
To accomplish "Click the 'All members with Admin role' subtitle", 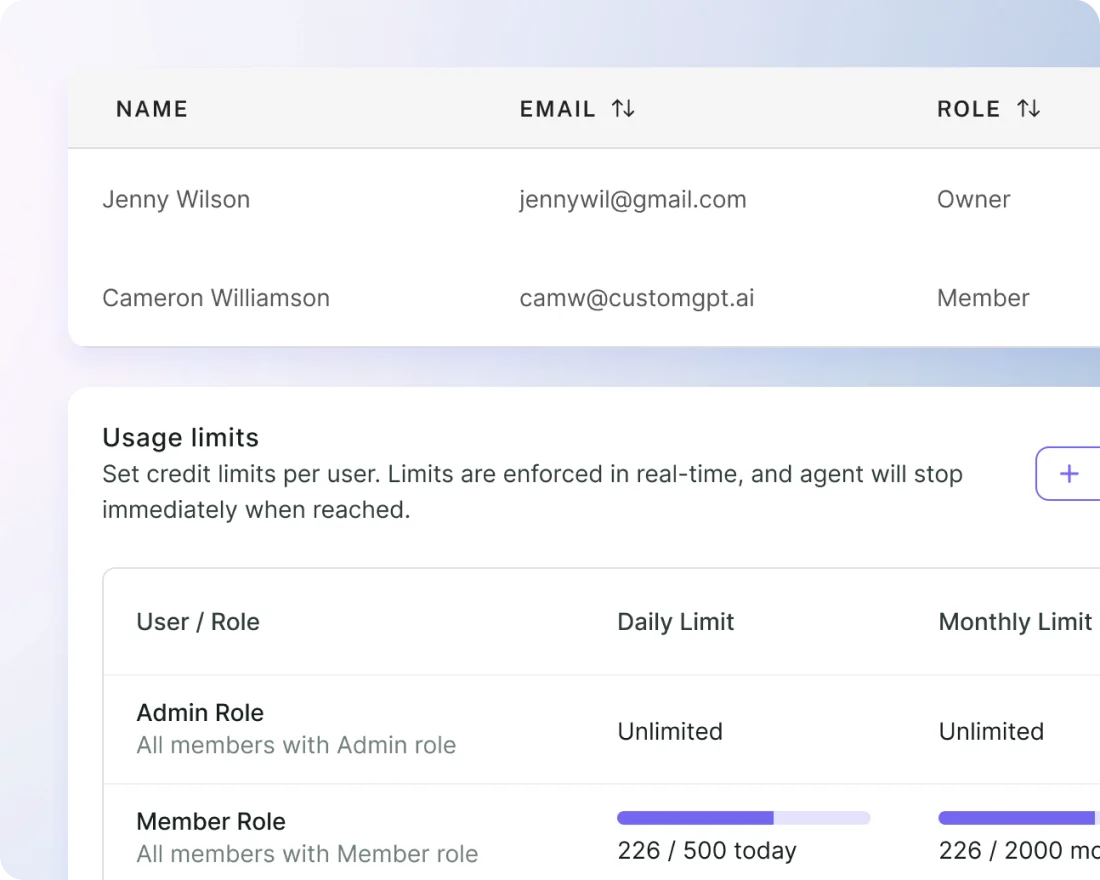I will 296,745.
